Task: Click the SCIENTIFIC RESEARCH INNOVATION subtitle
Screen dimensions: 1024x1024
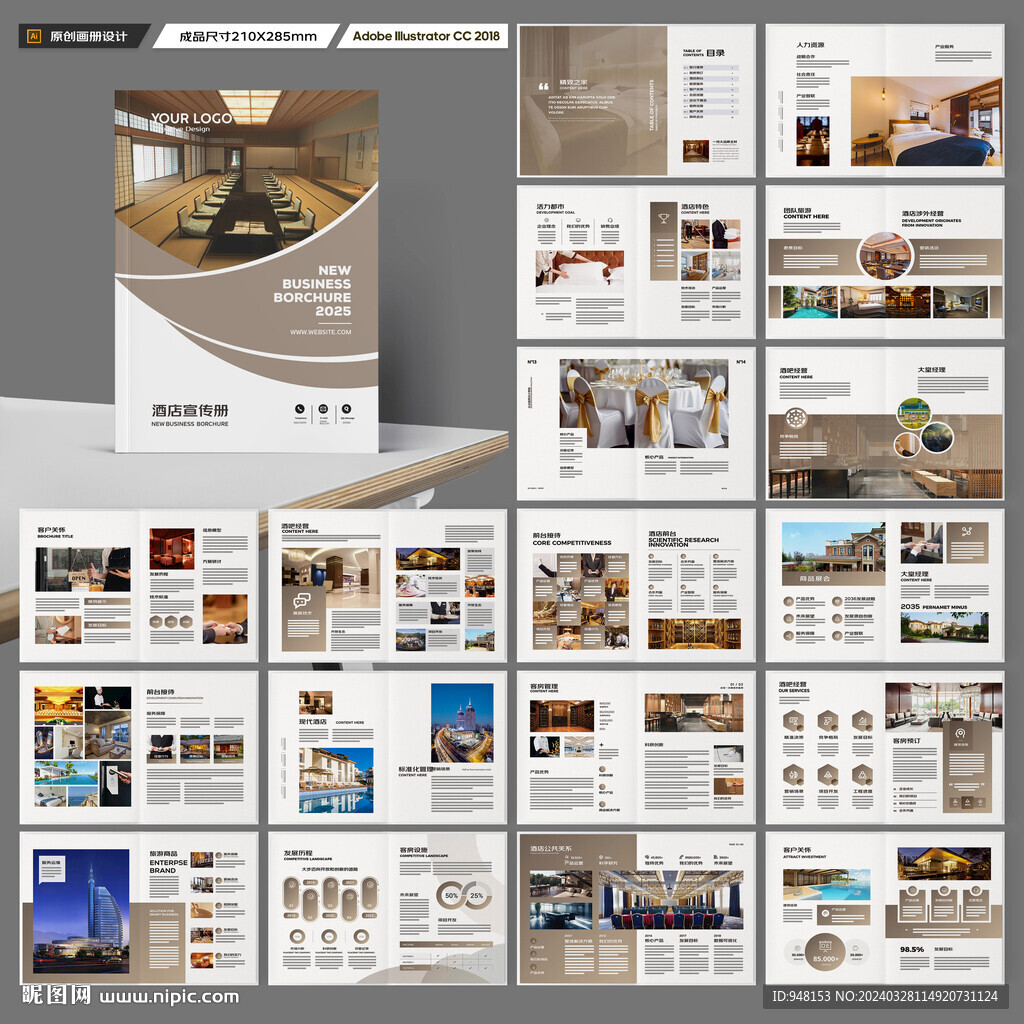Action: point(683,542)
